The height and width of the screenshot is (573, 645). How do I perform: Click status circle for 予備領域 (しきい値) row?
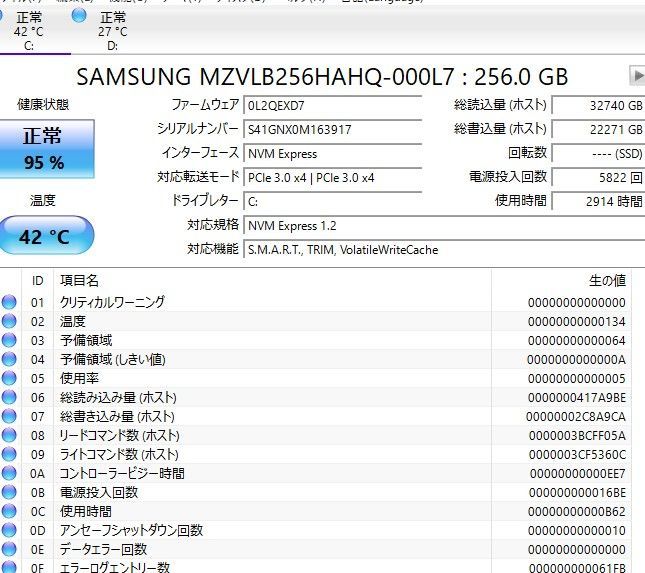coord(9,359)
